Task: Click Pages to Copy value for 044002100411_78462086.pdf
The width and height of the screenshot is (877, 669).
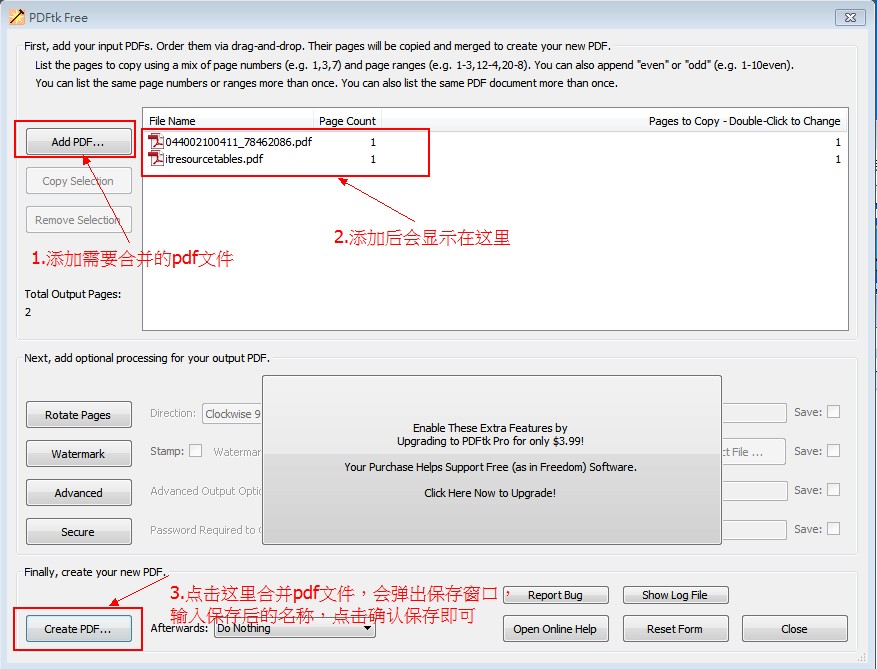Action: (x=838, y=142)
